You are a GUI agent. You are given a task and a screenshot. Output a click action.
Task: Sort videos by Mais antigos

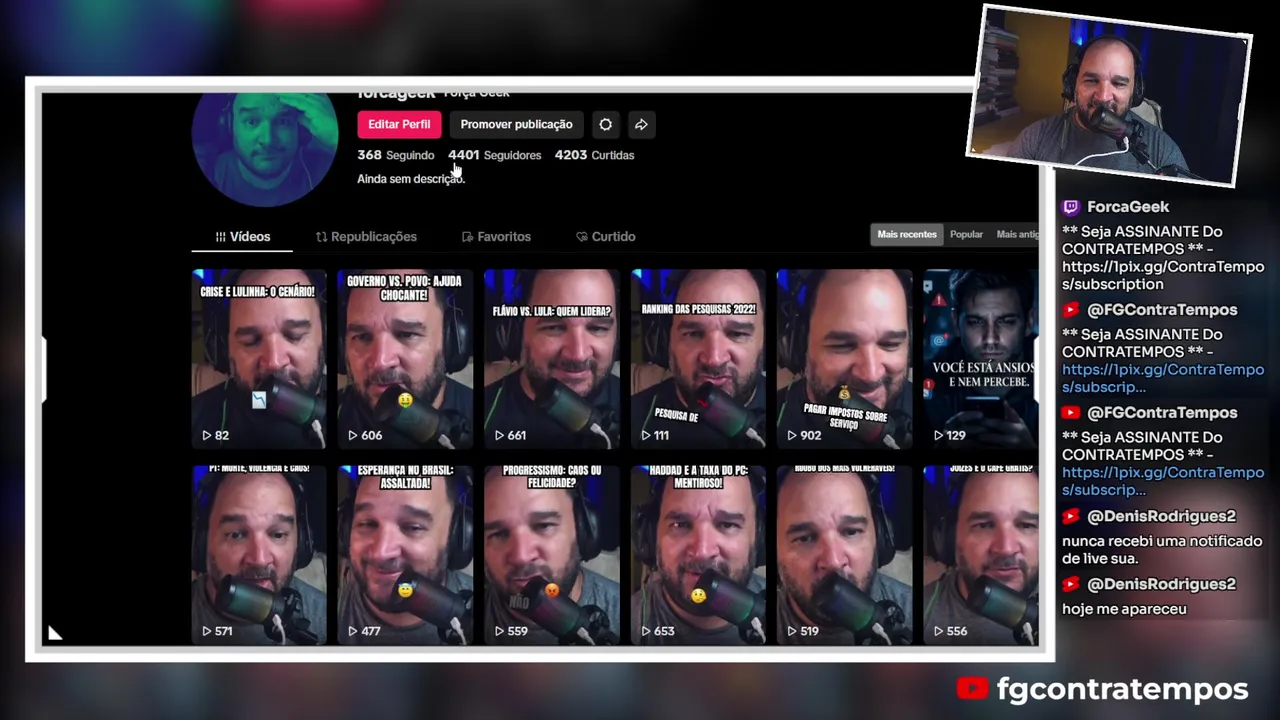tap(1017, 234)
